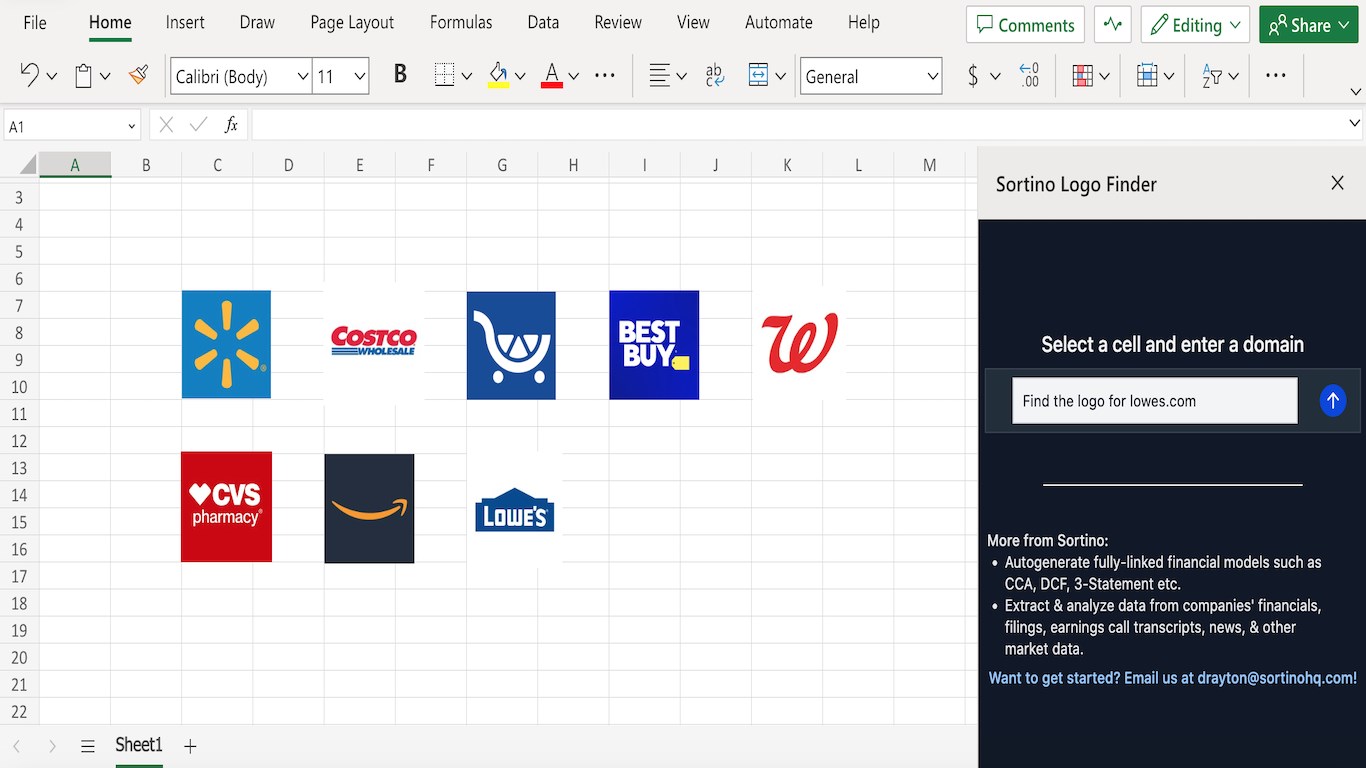Open Conditional Formatting icon
1366x768 pixels.
[x=1082, y=76]
